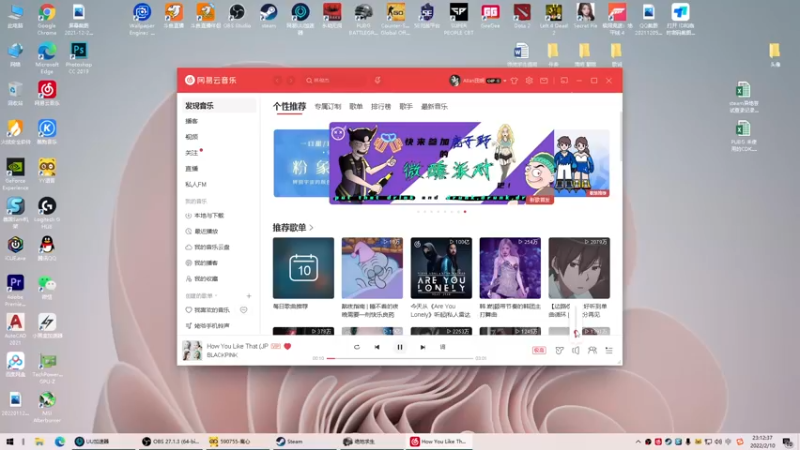Open the daily recommendation calendar thumbnail
The width and height of the screenshot is (800, 450).
click(x=303, y=268)
